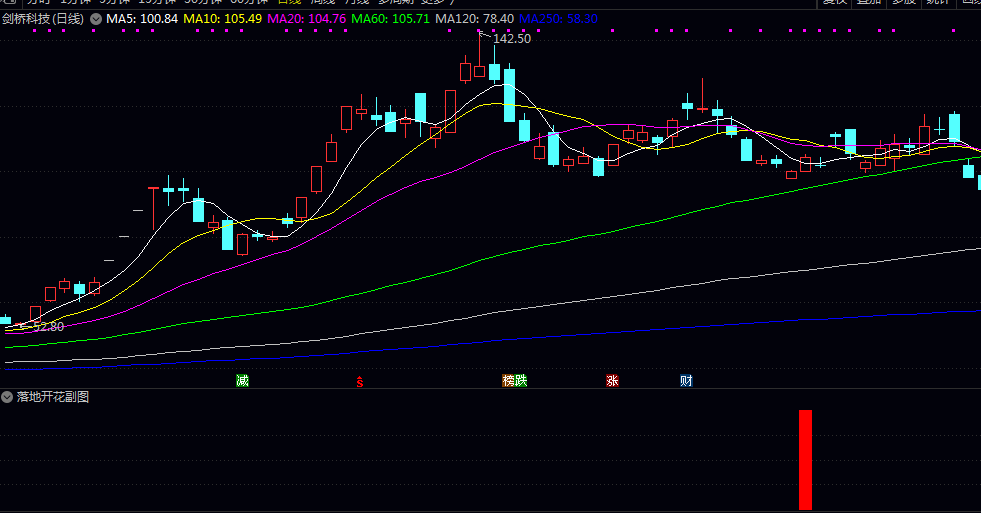Open the green 减 event marker
This screenshot has height=513, width=981.
tap(242, 380)
